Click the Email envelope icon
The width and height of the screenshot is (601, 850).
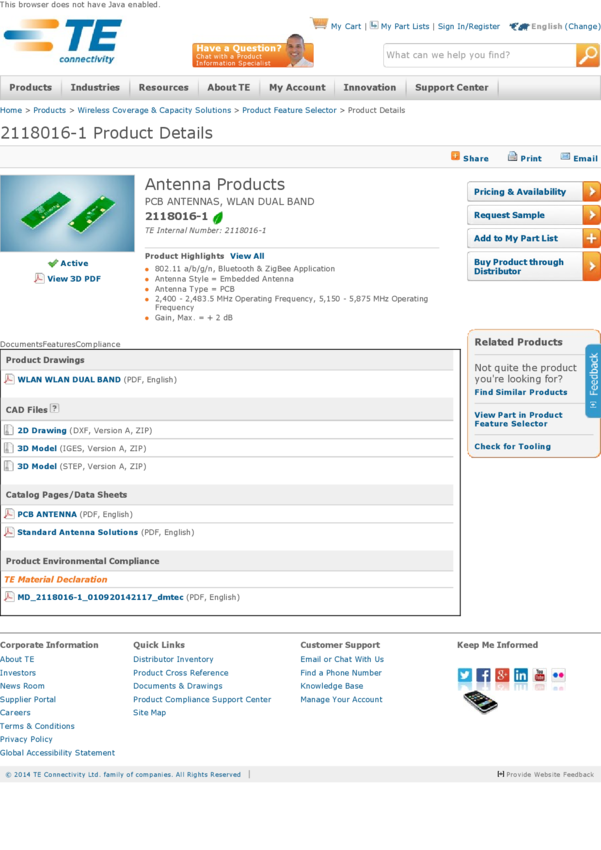(x=565, y=157)
